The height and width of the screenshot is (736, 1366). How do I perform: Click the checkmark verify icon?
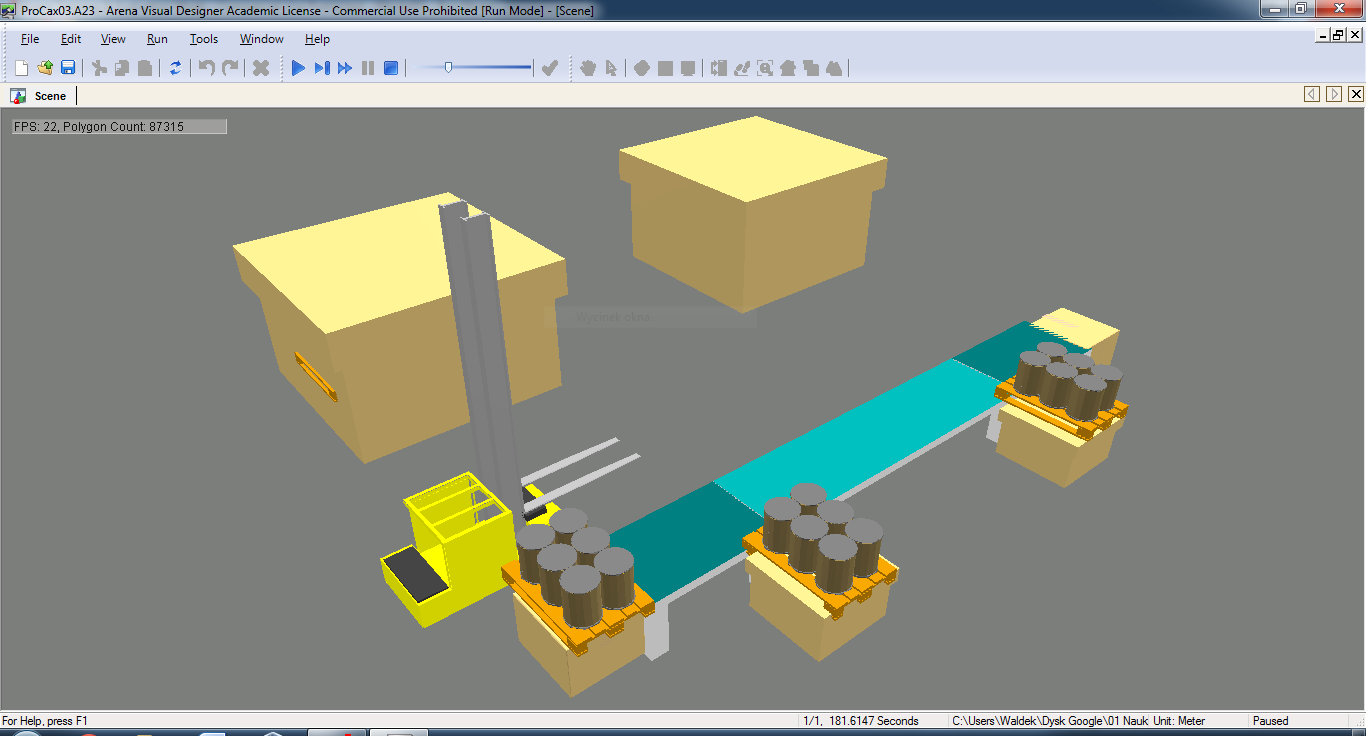pyautogui.click(x=549, y=68)
